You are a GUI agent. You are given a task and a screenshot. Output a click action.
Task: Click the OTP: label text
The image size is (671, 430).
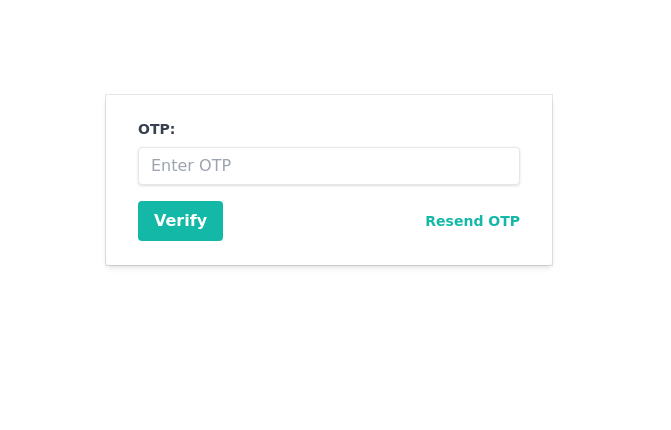[x=156, y=129]
